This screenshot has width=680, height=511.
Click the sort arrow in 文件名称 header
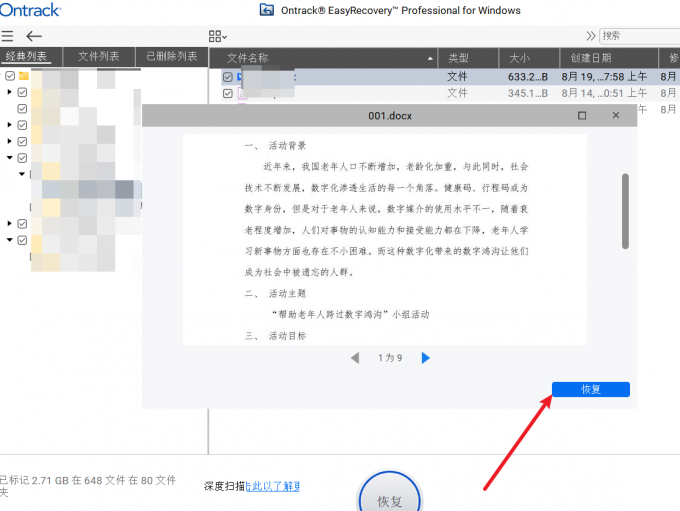(430, 59)
